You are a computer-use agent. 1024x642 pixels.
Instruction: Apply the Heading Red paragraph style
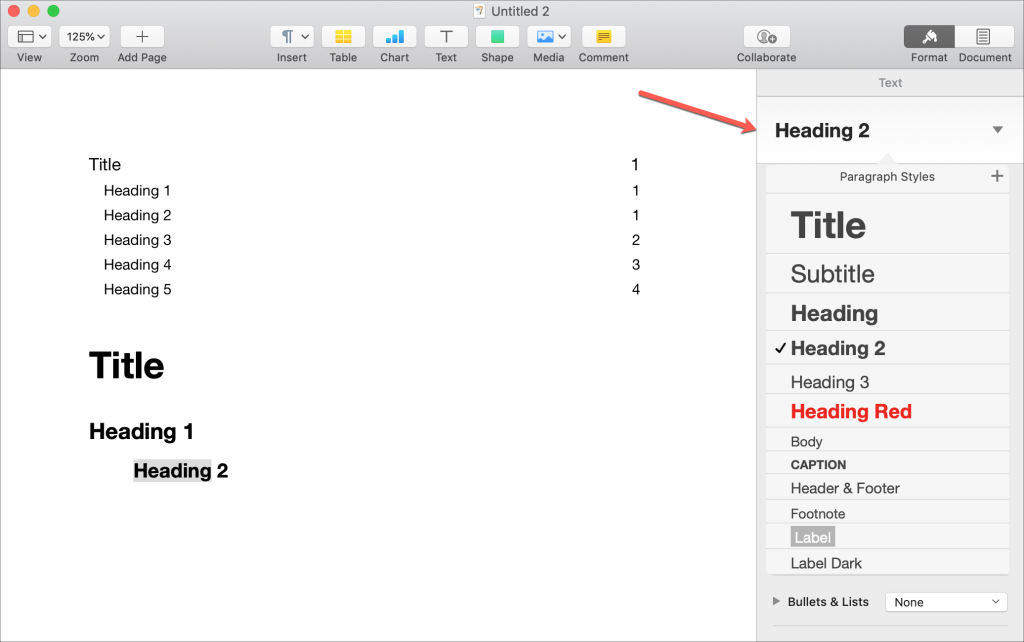pos(851,411)
